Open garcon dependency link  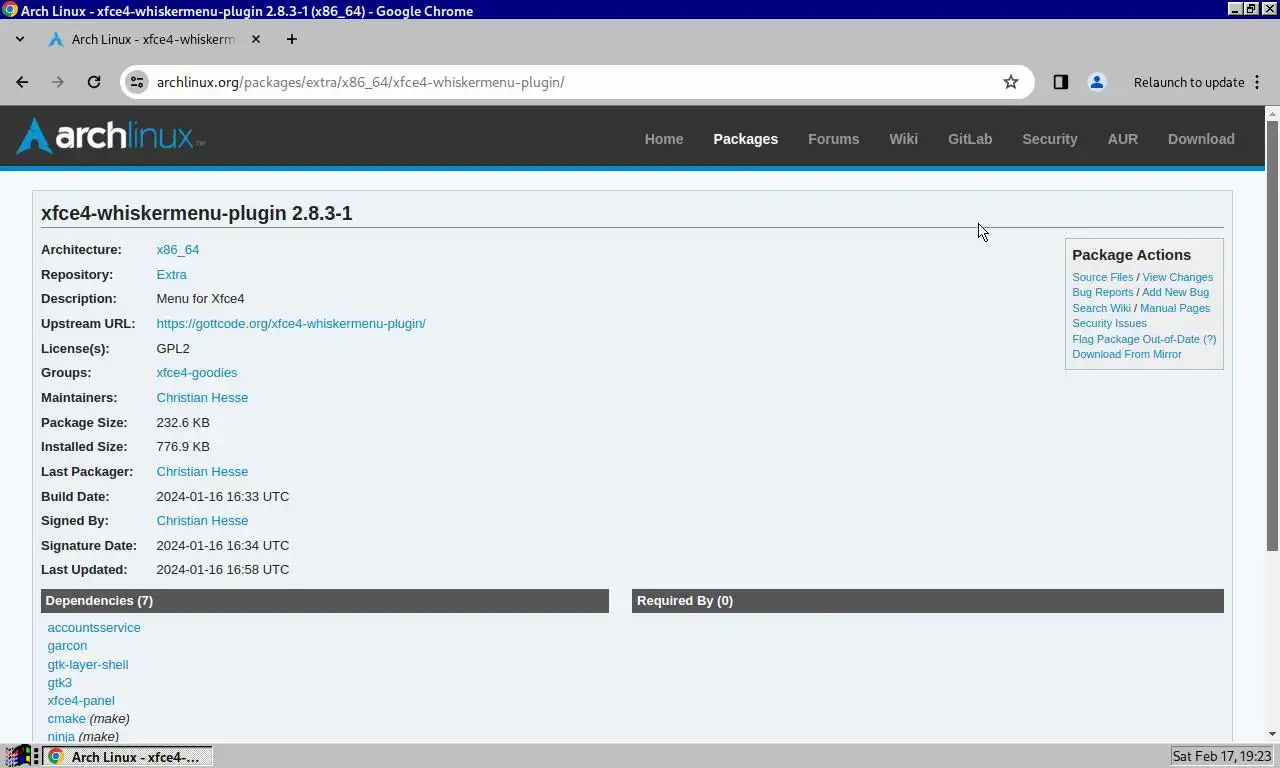67,645
